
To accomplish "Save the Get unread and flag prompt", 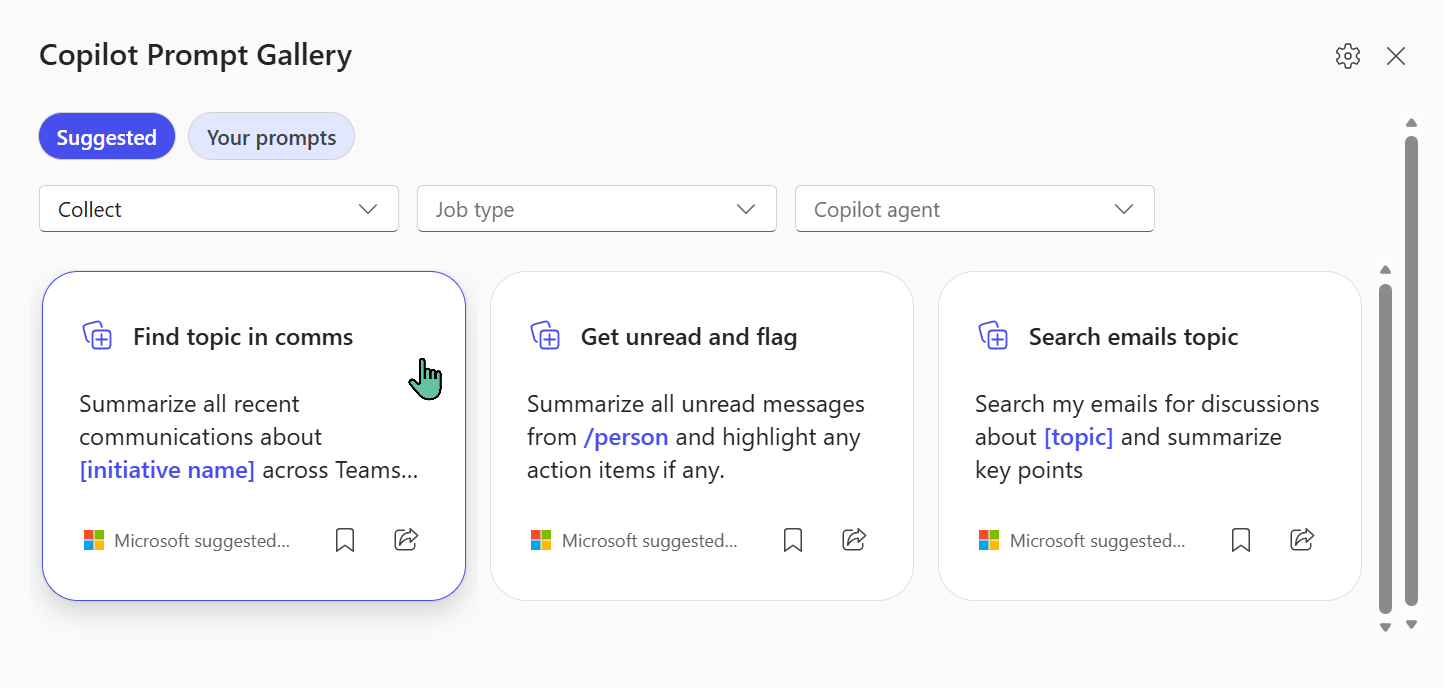I will [793, 540].
